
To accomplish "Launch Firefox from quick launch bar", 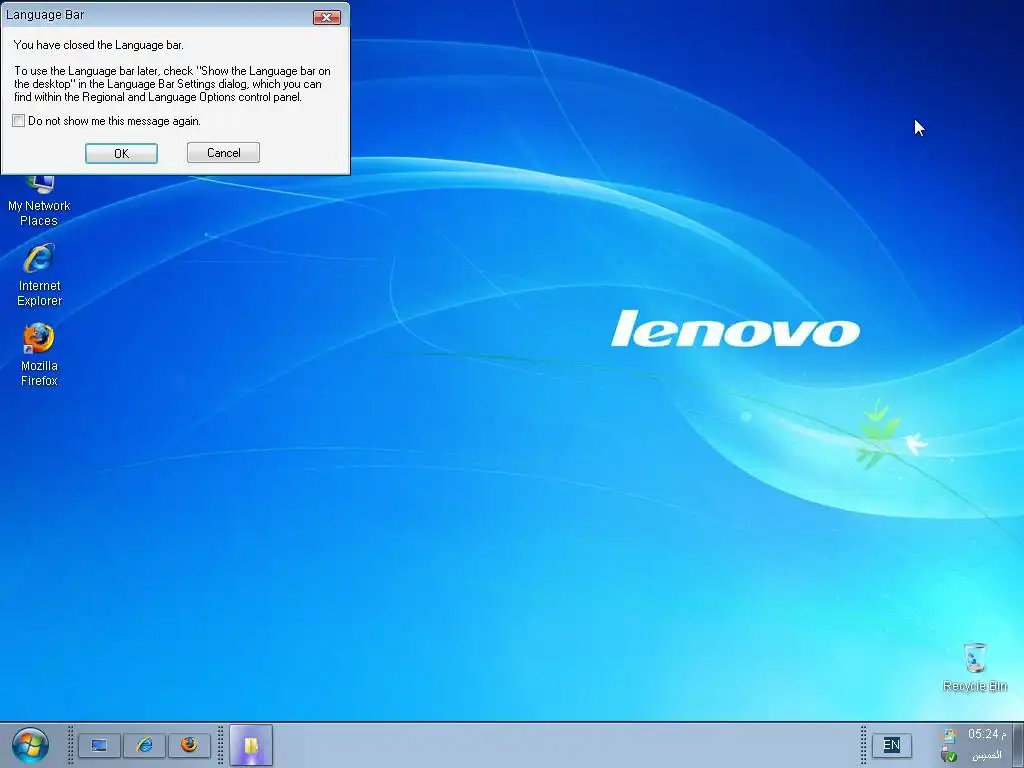I will (x=189, y=745).
